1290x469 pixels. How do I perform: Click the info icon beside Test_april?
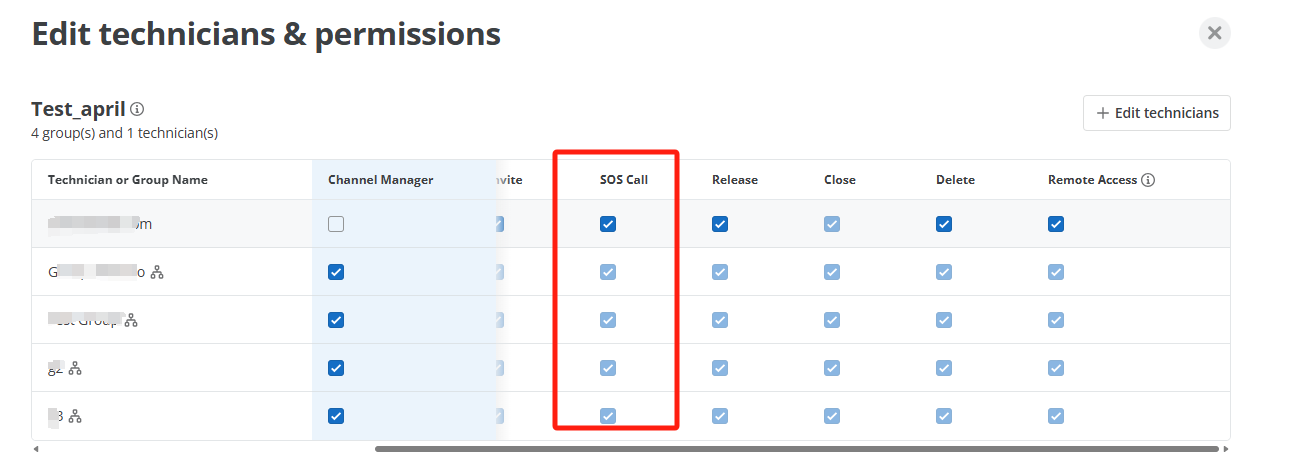coord(137,109)
